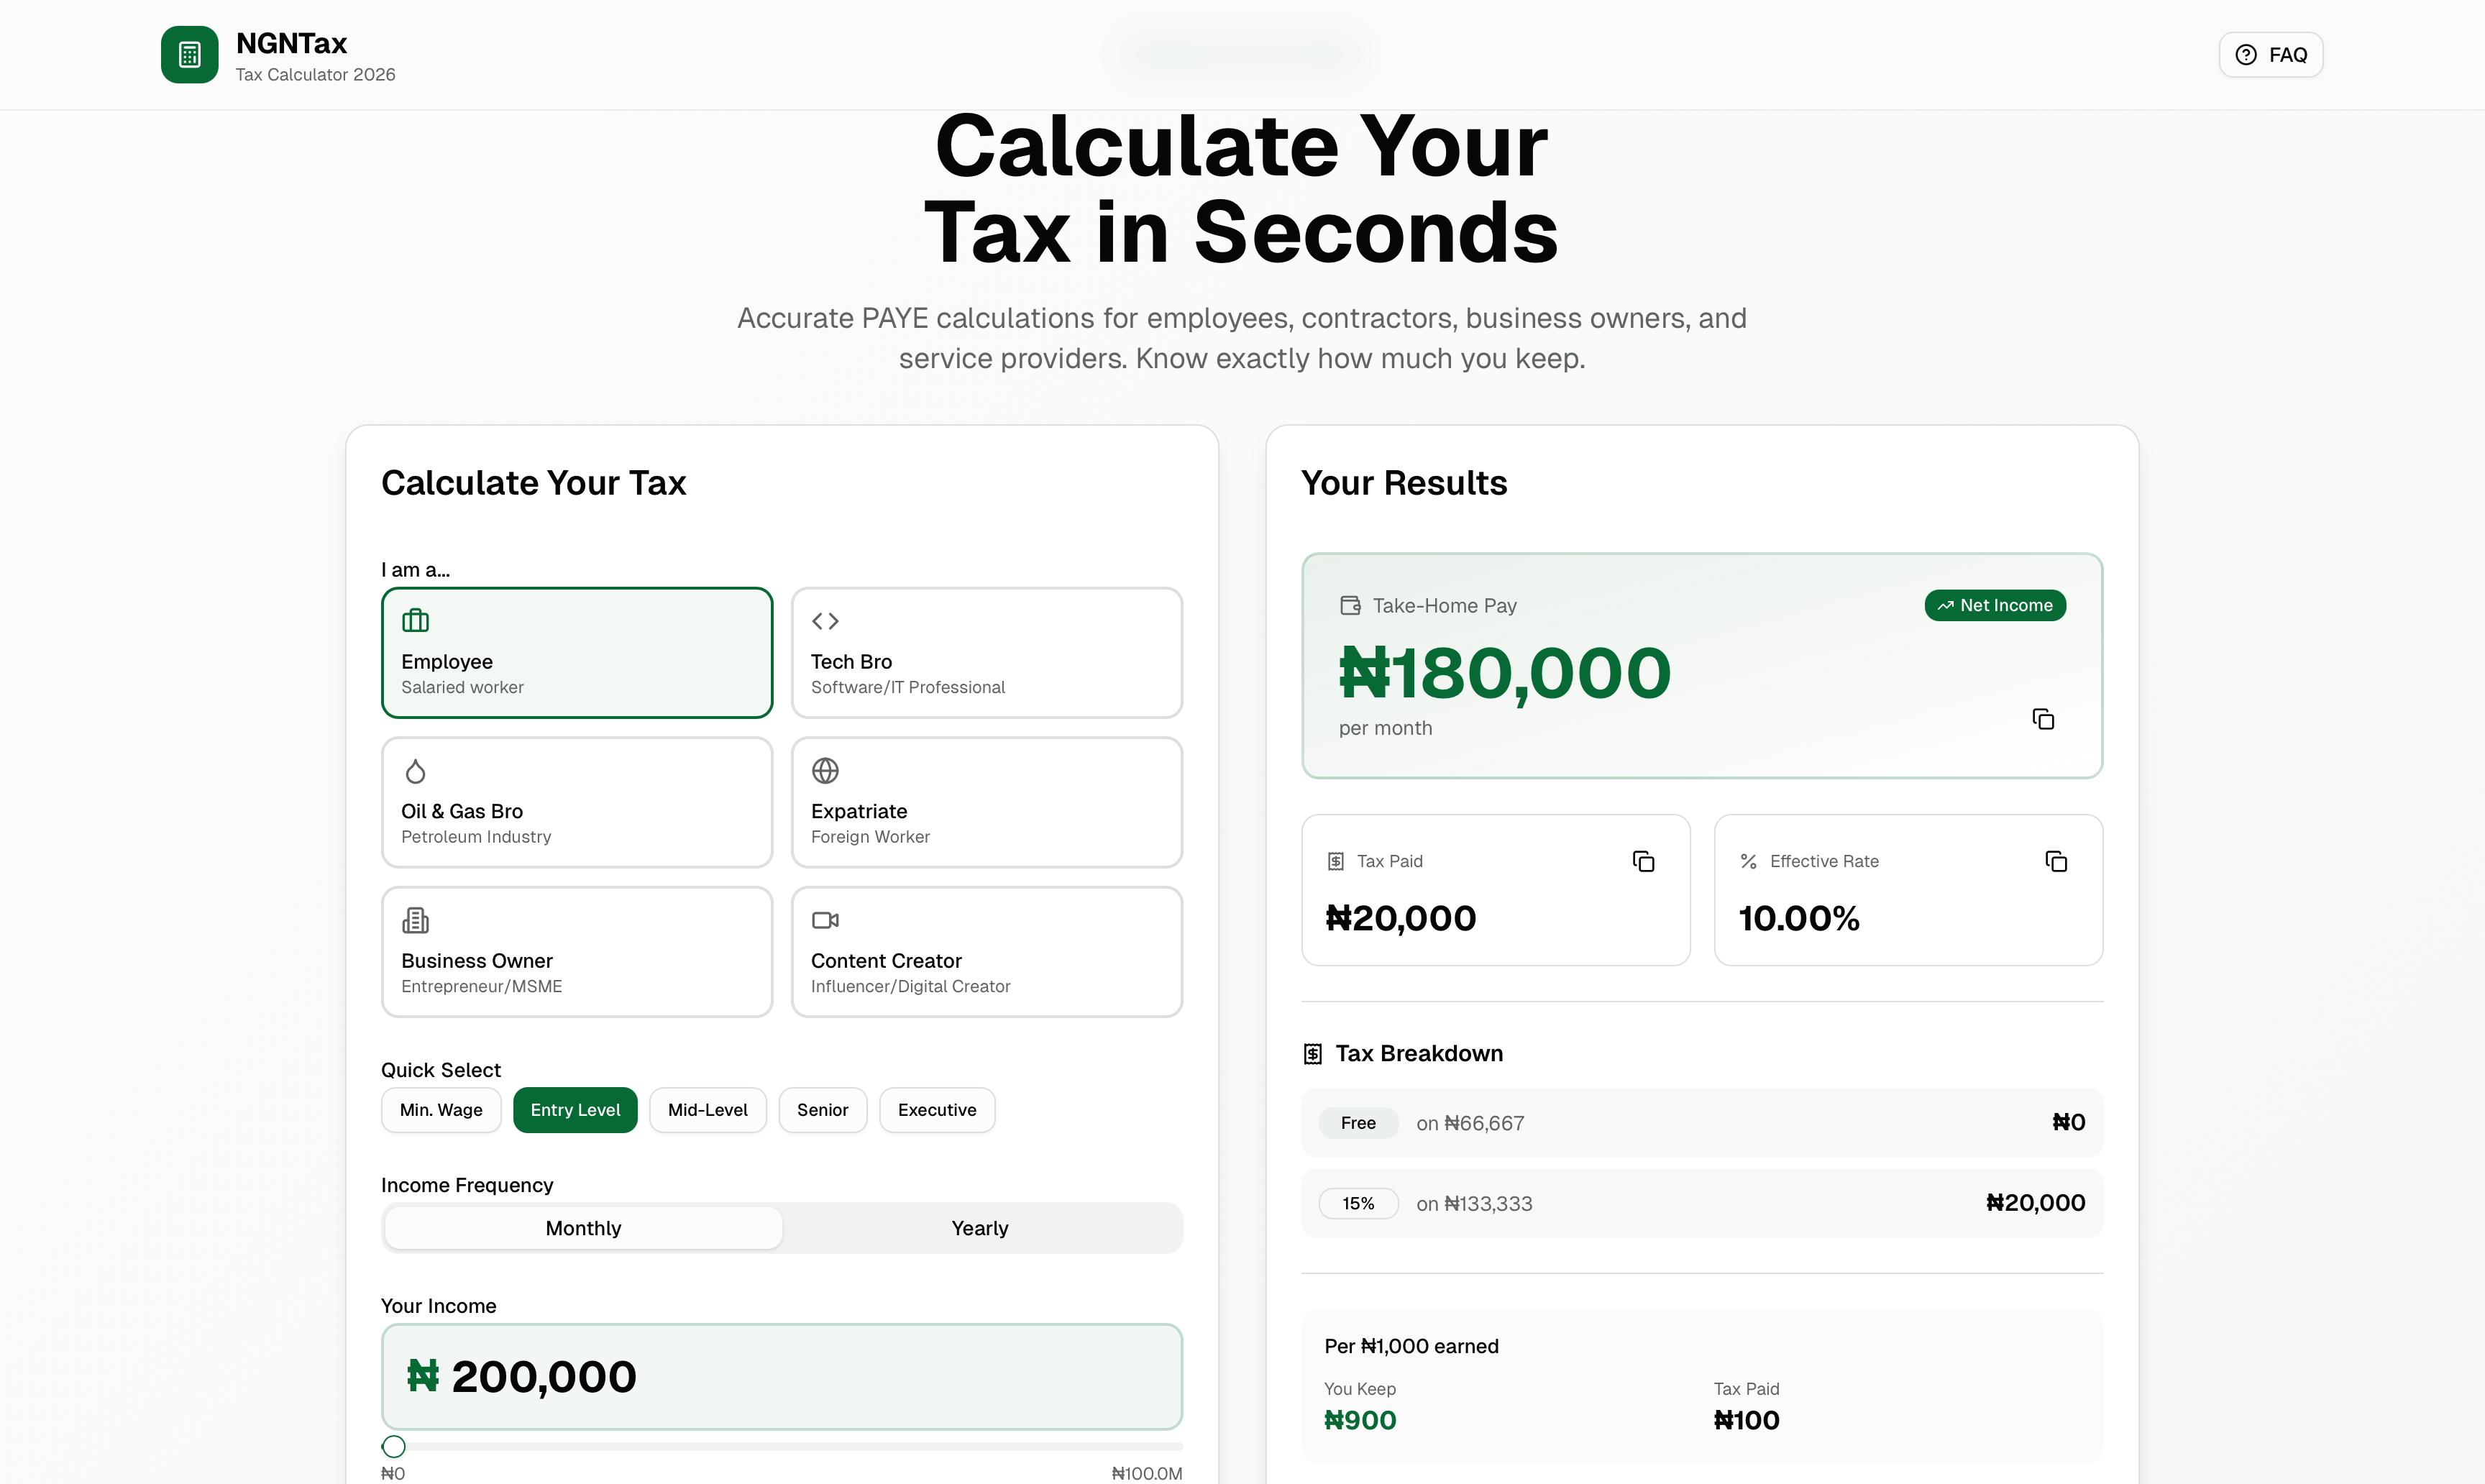2485x1484 pixels.
Task: Copy the Tax Paid value
Action: click(1643, 860)
